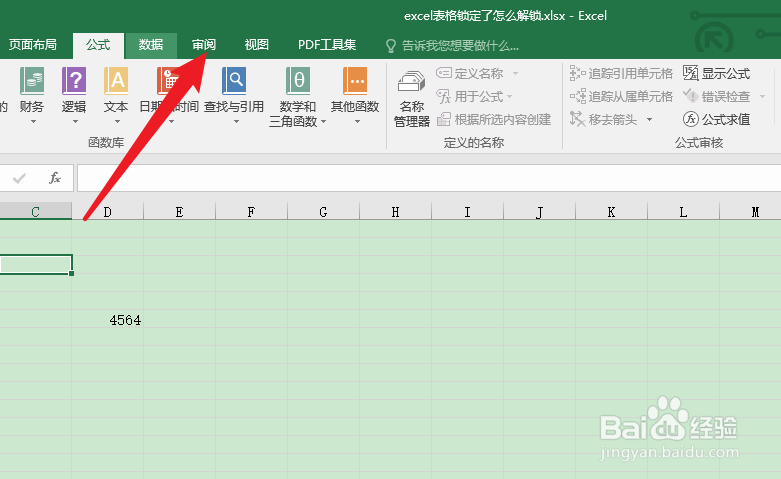This screenshot has height=479, width=781.
Task: Click the 告诉我您想要做什么 search box
Action: point(453,46)
